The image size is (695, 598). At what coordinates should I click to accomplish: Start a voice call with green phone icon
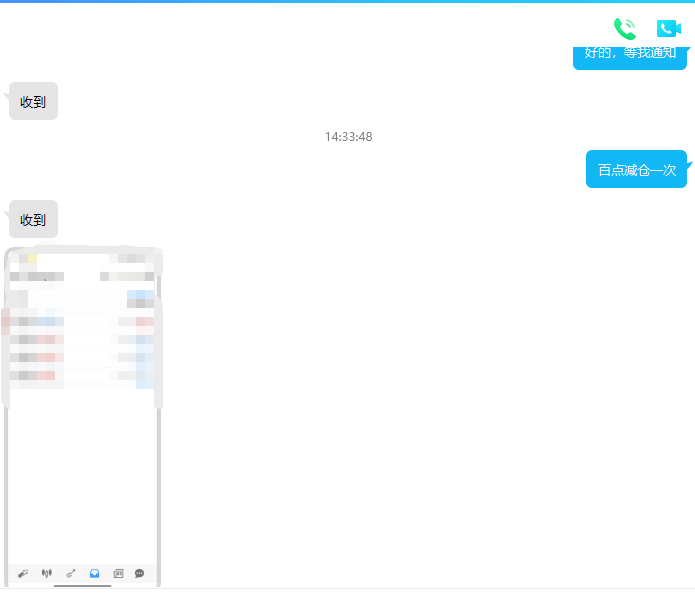(x=625, y=29)
